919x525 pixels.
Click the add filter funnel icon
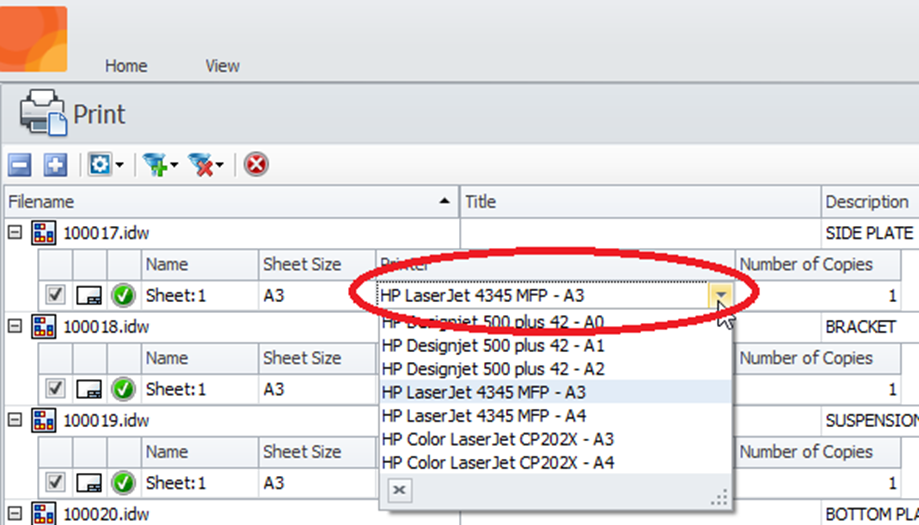point(155,165)
